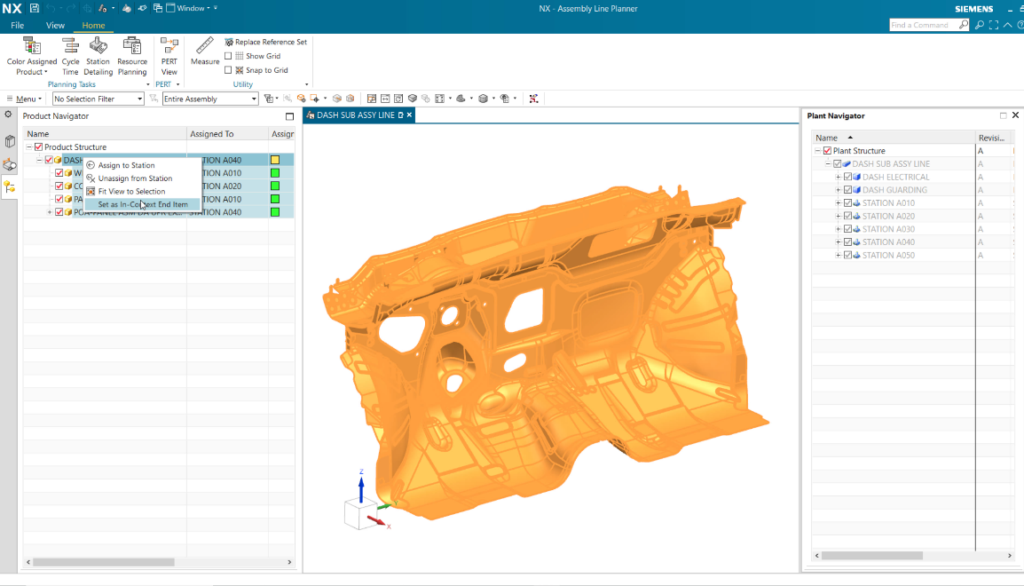Click the red X snap icon at the toolbar end
The image size is (1024, 586).
coord(534,99)
